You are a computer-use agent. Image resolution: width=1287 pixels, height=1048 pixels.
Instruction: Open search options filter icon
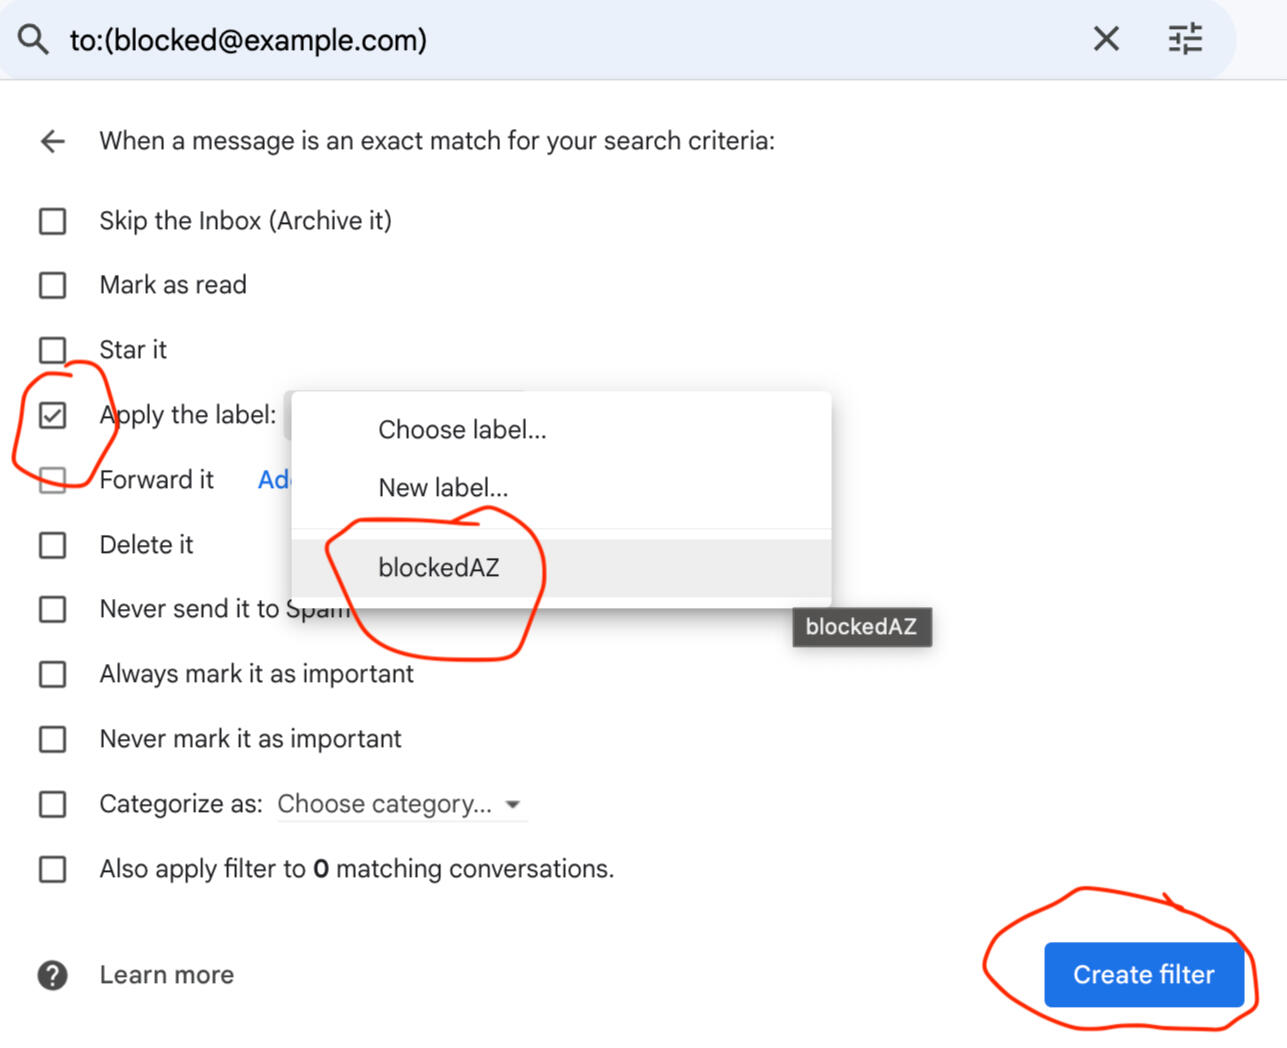1185,40
